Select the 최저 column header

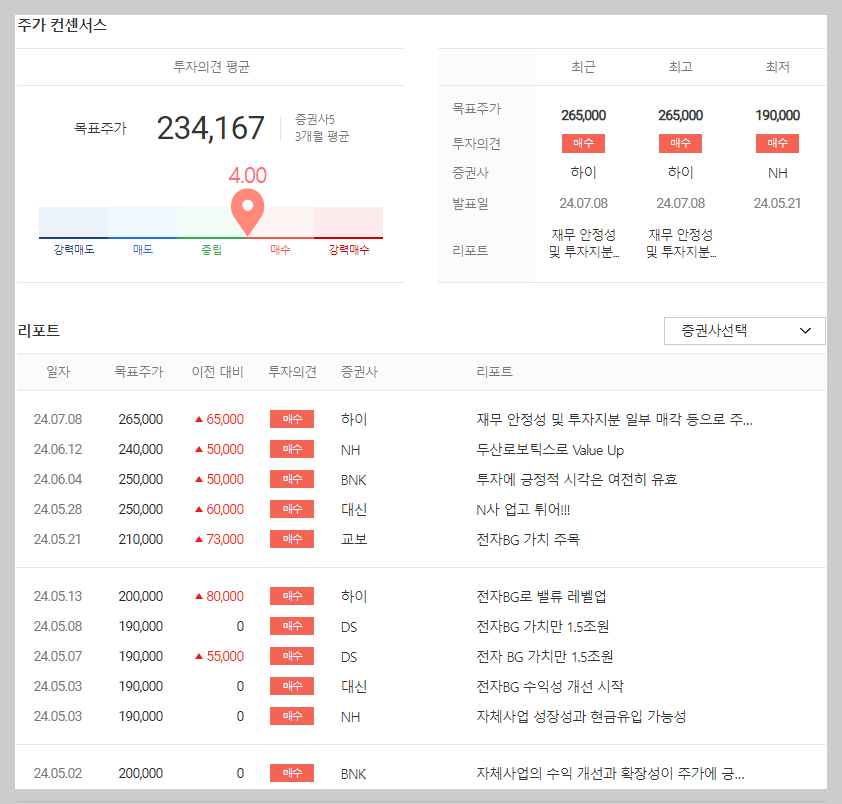coord(777,66)
